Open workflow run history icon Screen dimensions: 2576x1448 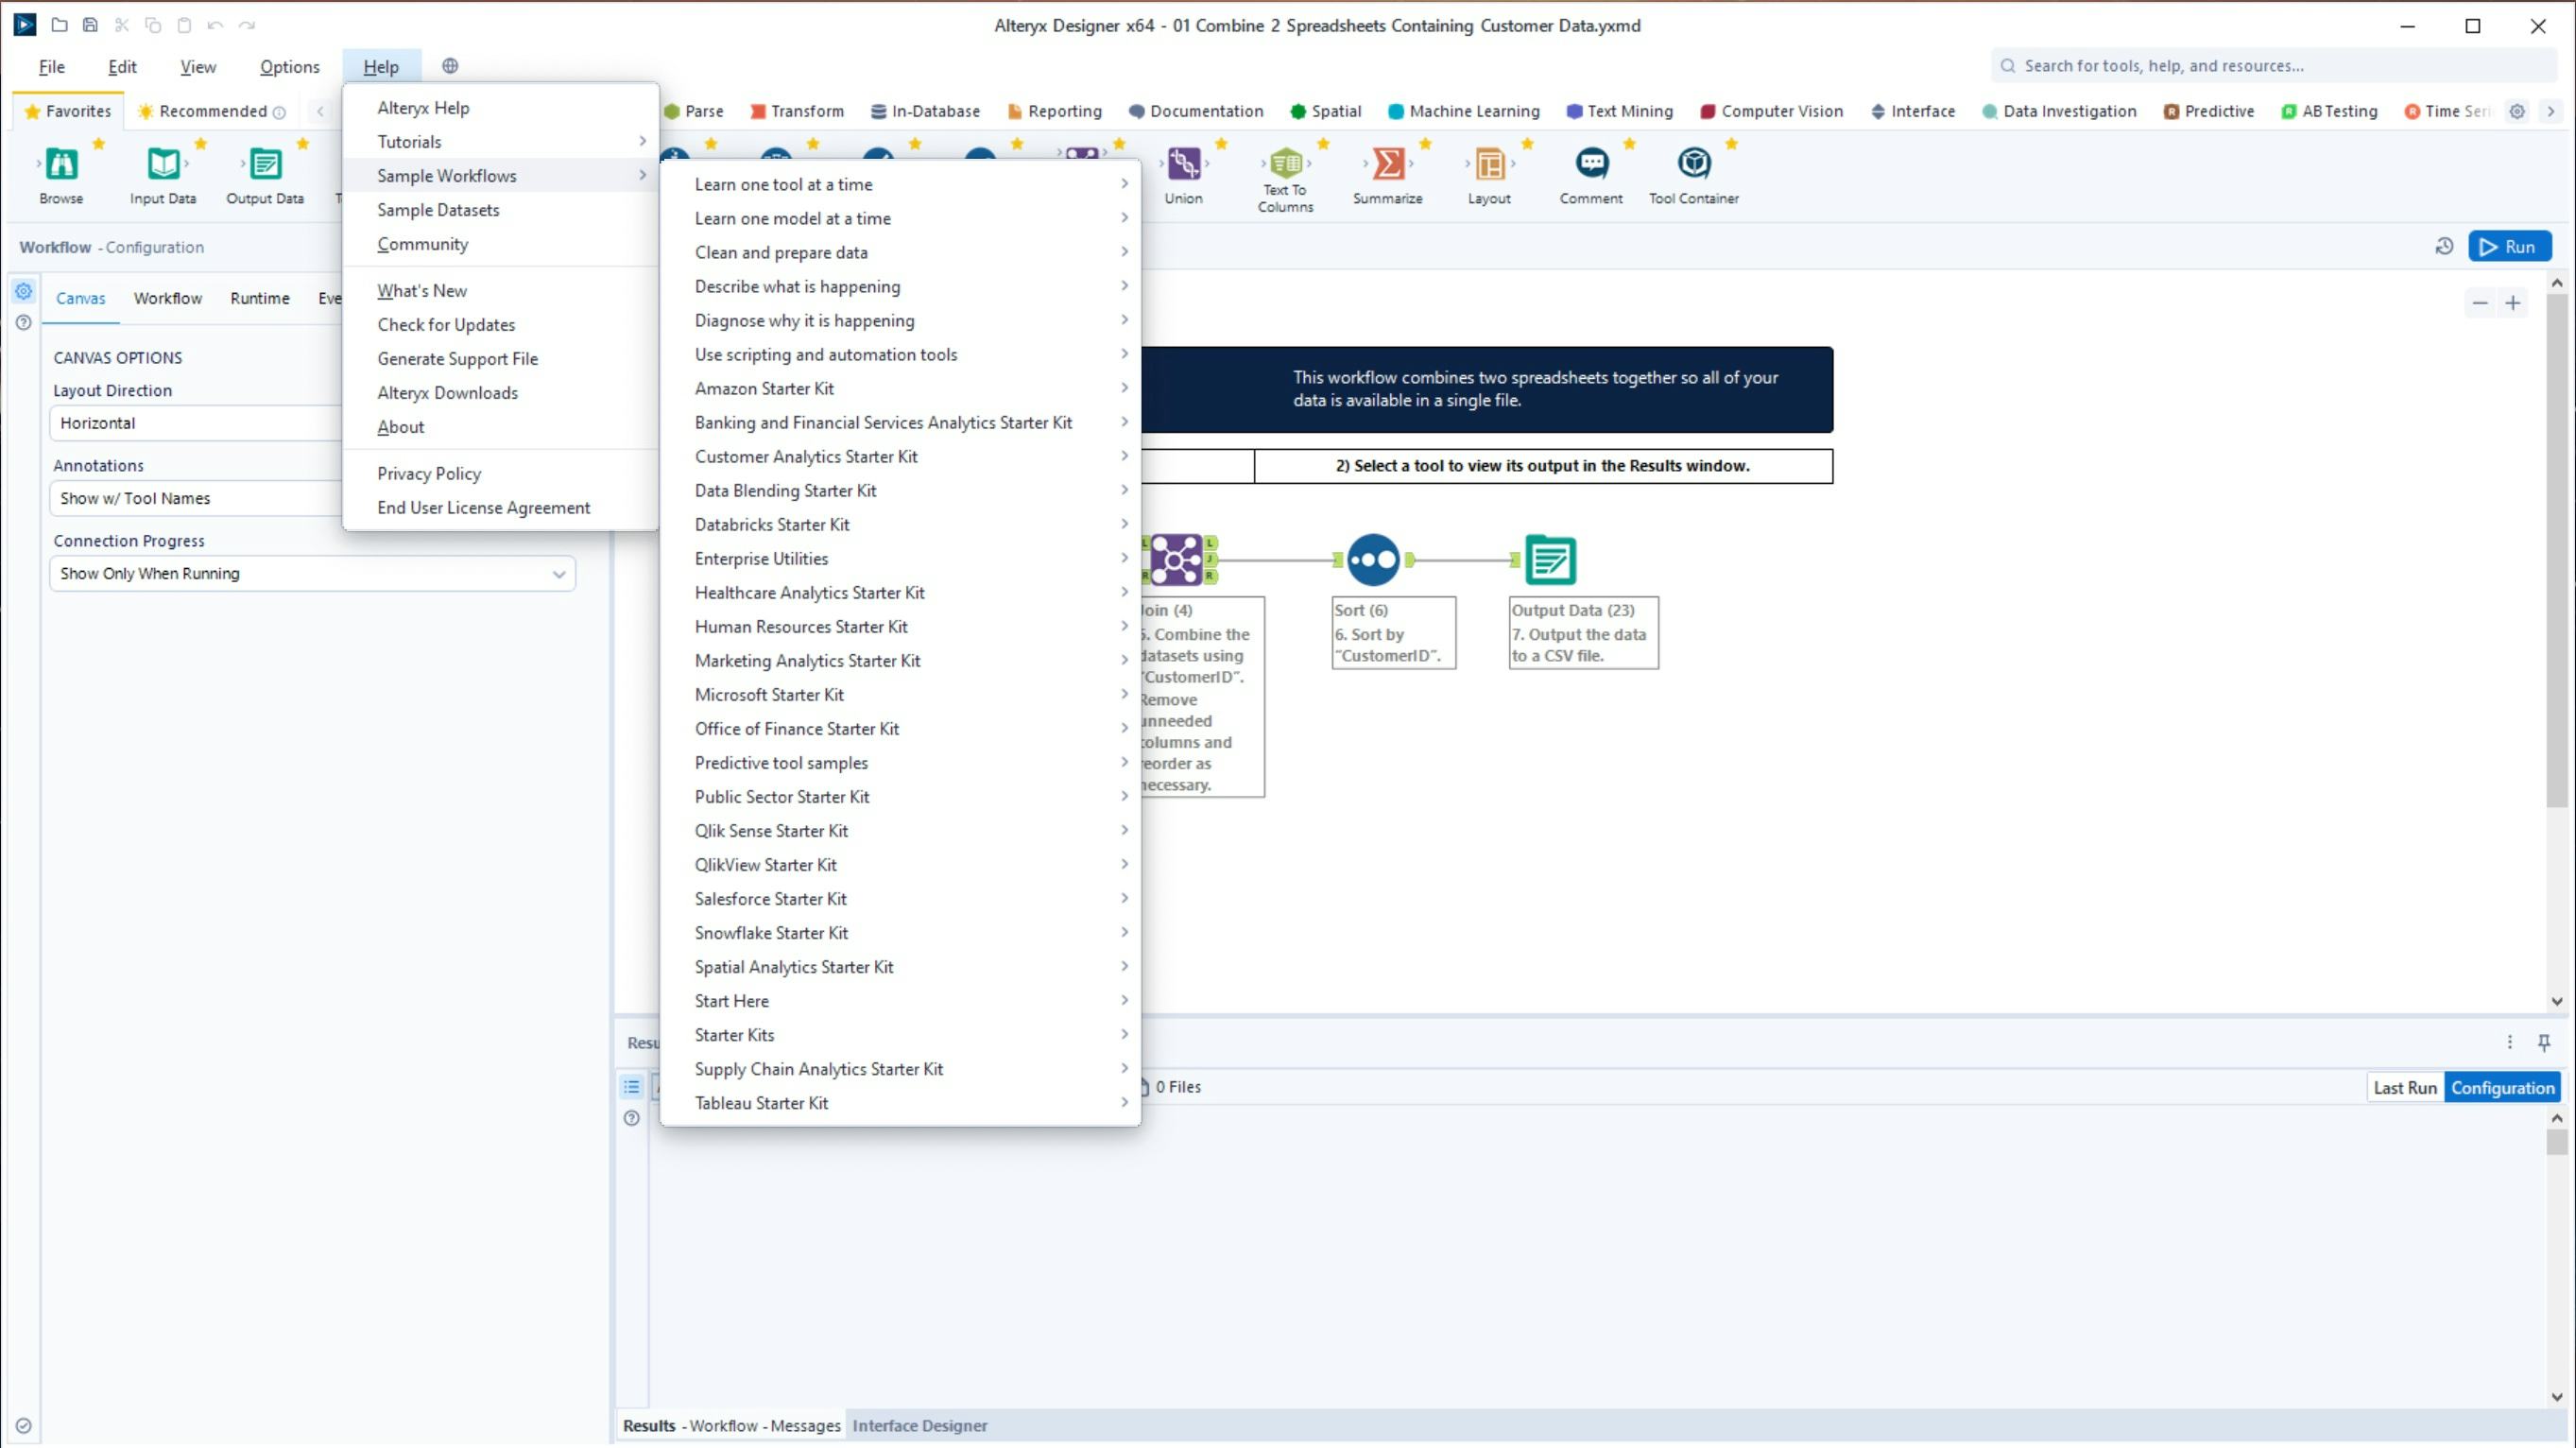click(2444, 247)
